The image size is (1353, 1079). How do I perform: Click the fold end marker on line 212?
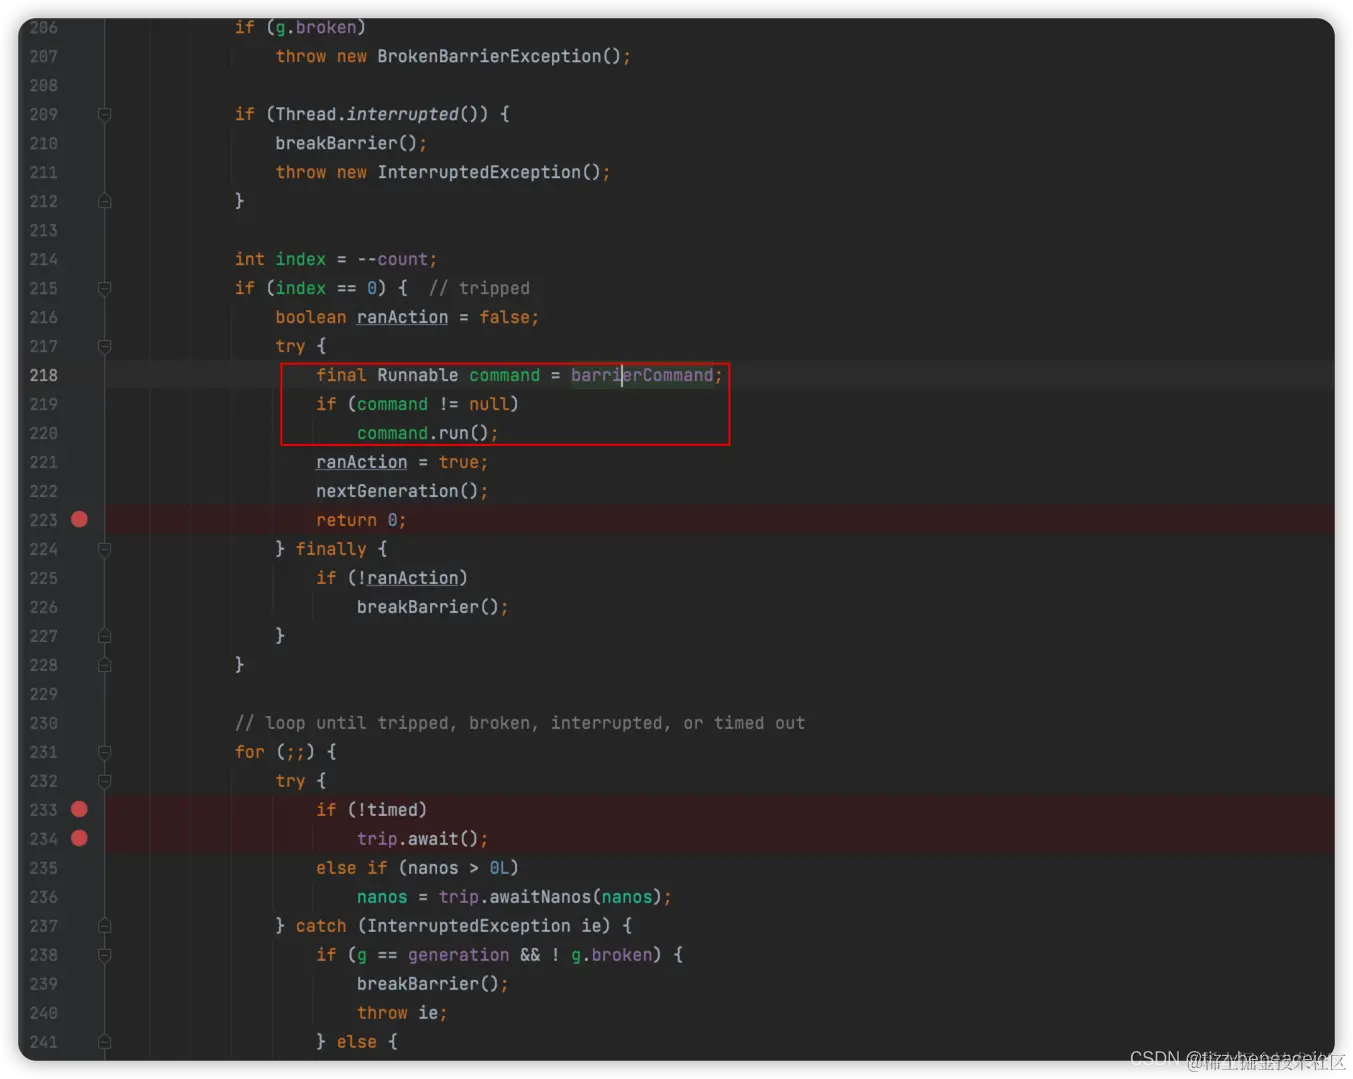tap(104, 201)
